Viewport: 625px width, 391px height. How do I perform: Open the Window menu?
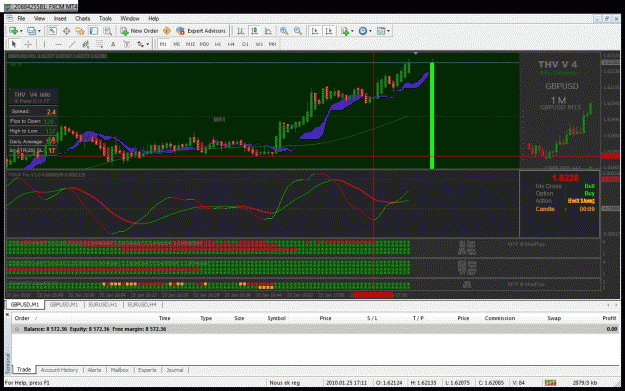click(x=130, y=19)
